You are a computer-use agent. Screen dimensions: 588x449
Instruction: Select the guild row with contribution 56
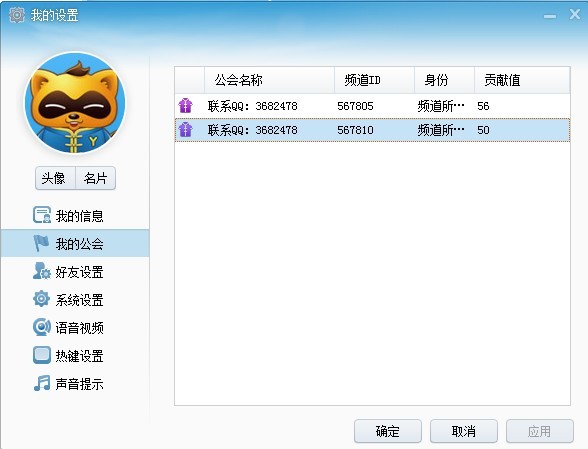(x=372, y=106)
